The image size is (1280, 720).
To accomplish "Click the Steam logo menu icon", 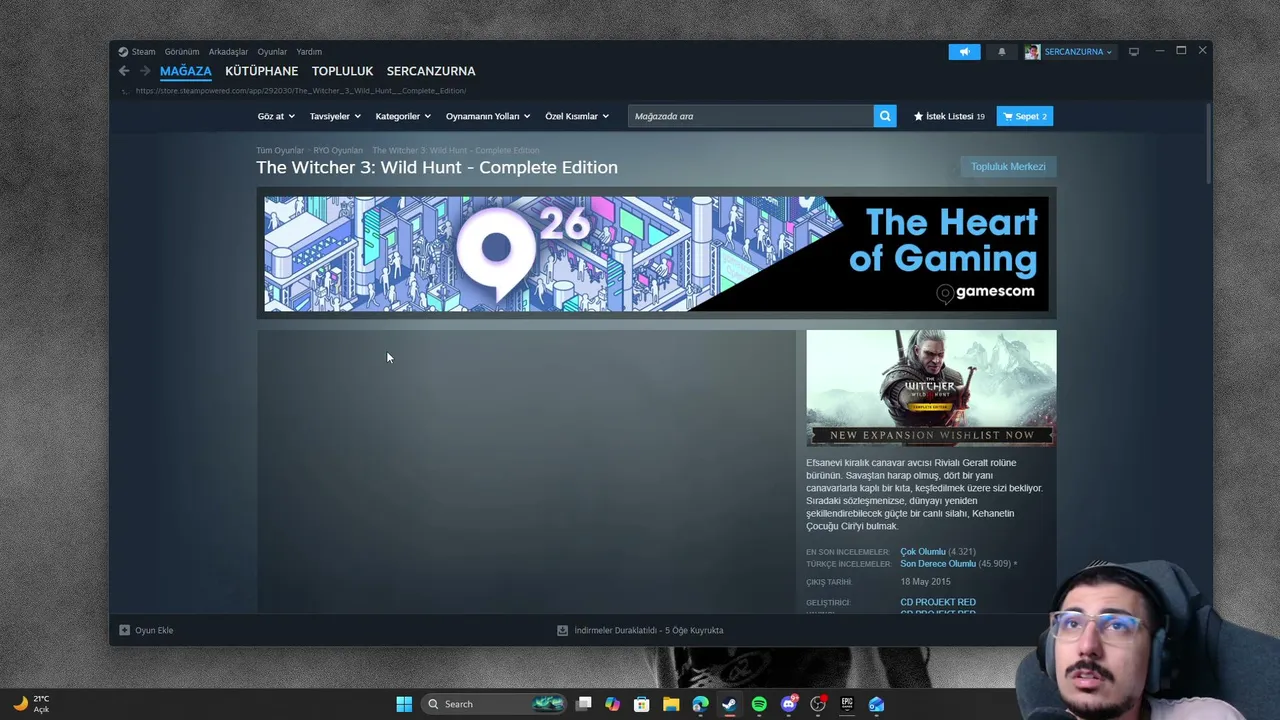I will click(x=123, y=52).
